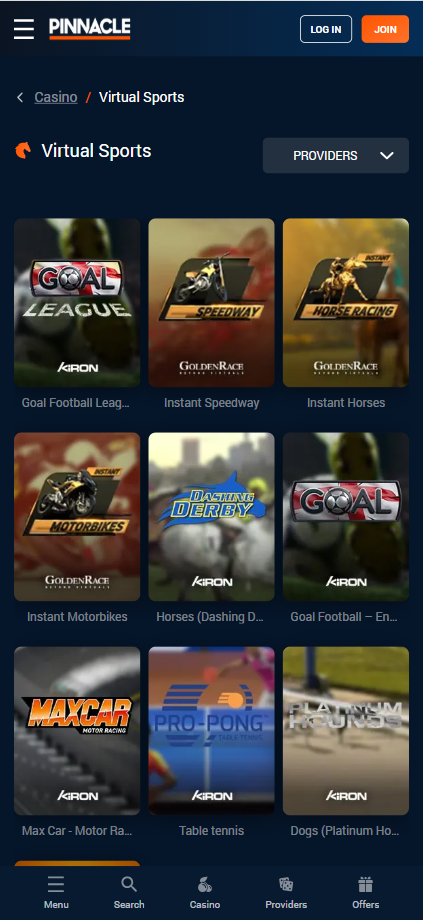Open the hamburger menu icon at top
The height and width of the screenshot is (920, 423).
pyautogui.click(x=24, y=29)
